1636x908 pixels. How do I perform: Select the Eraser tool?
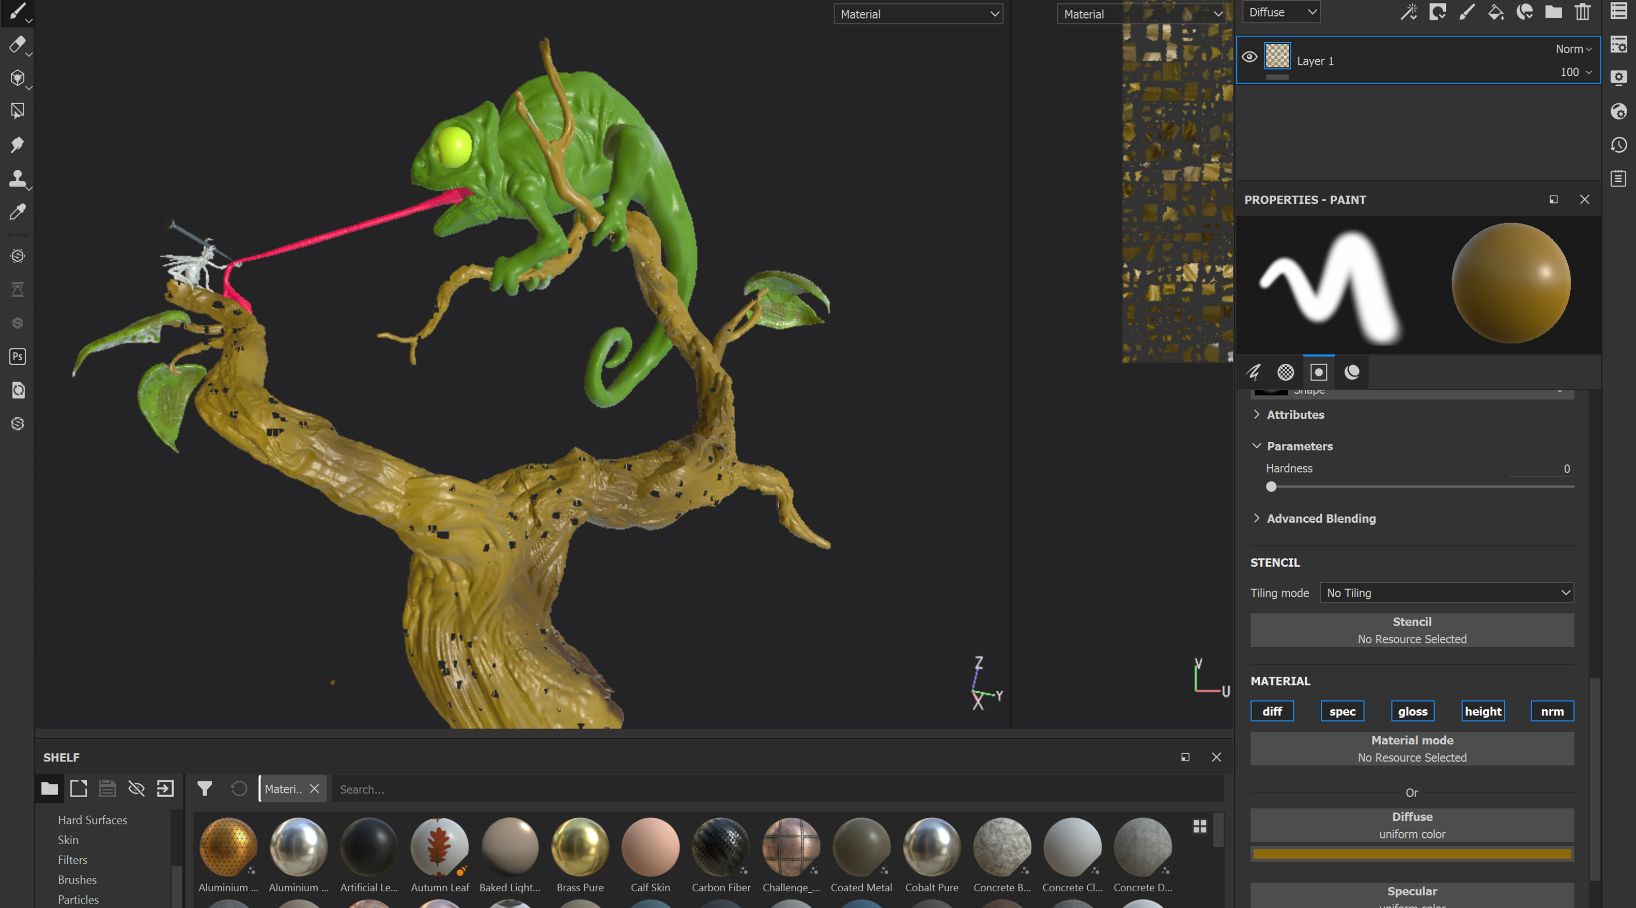[17, 45]
